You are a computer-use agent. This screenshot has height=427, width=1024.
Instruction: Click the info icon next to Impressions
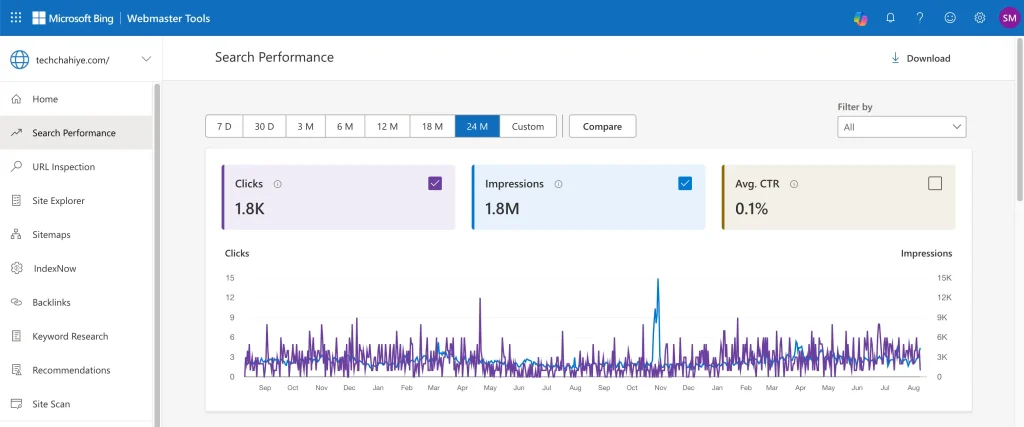point(558,184)
